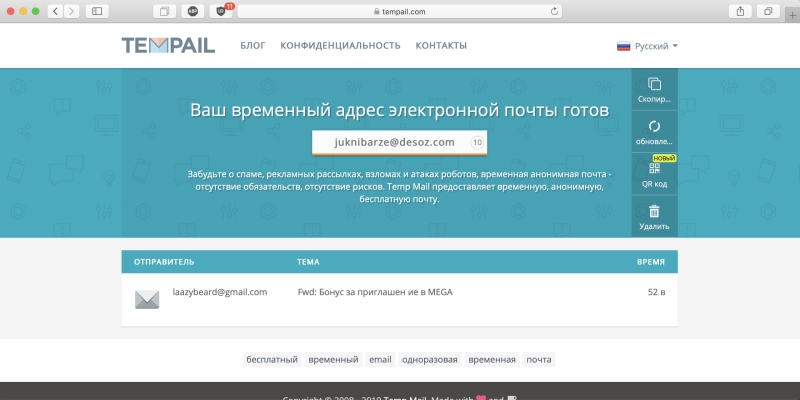
Task: Click the juknibarze@desoz.com address field
Action: coord(393,143)
